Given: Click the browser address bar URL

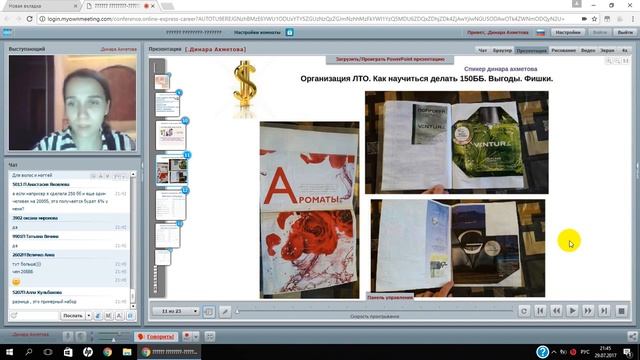Looking at the screenshot, I should click(x=306, y=19).
